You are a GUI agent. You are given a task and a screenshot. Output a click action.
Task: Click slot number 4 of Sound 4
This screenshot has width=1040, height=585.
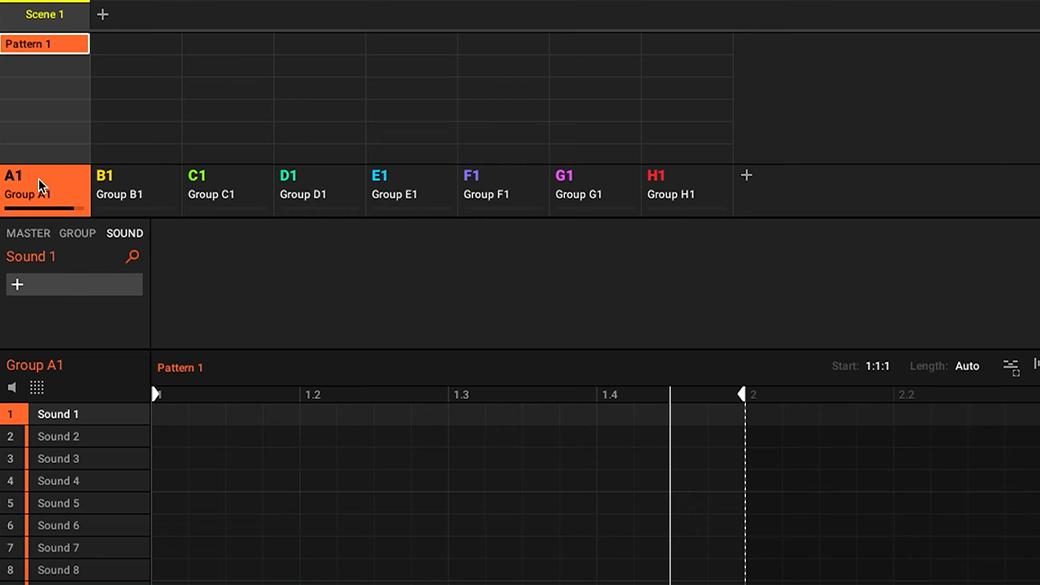(11, 481)
